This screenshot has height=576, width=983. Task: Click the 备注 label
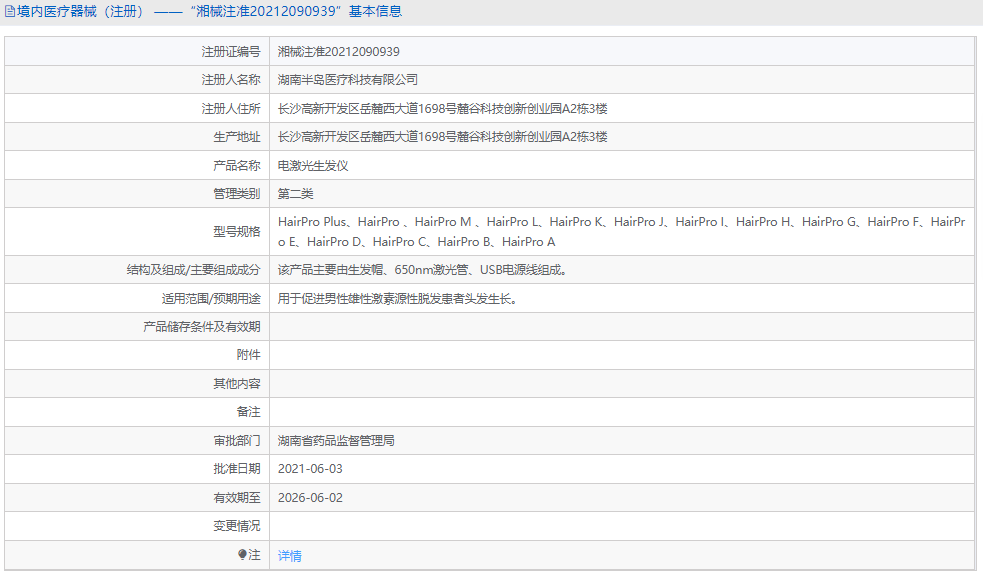tap(248, 412)
